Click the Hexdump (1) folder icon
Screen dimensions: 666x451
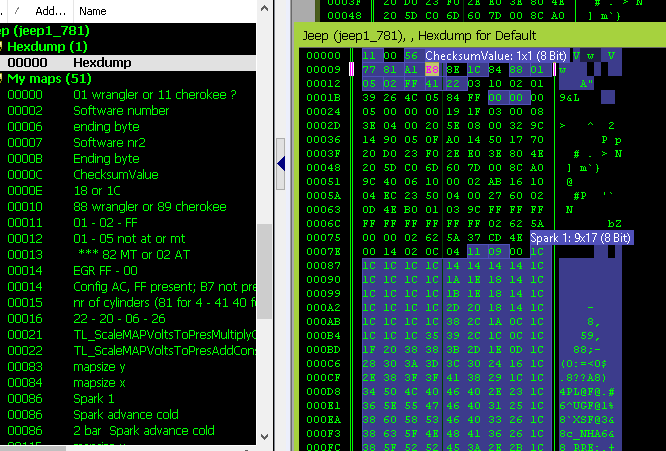(3, 46)
